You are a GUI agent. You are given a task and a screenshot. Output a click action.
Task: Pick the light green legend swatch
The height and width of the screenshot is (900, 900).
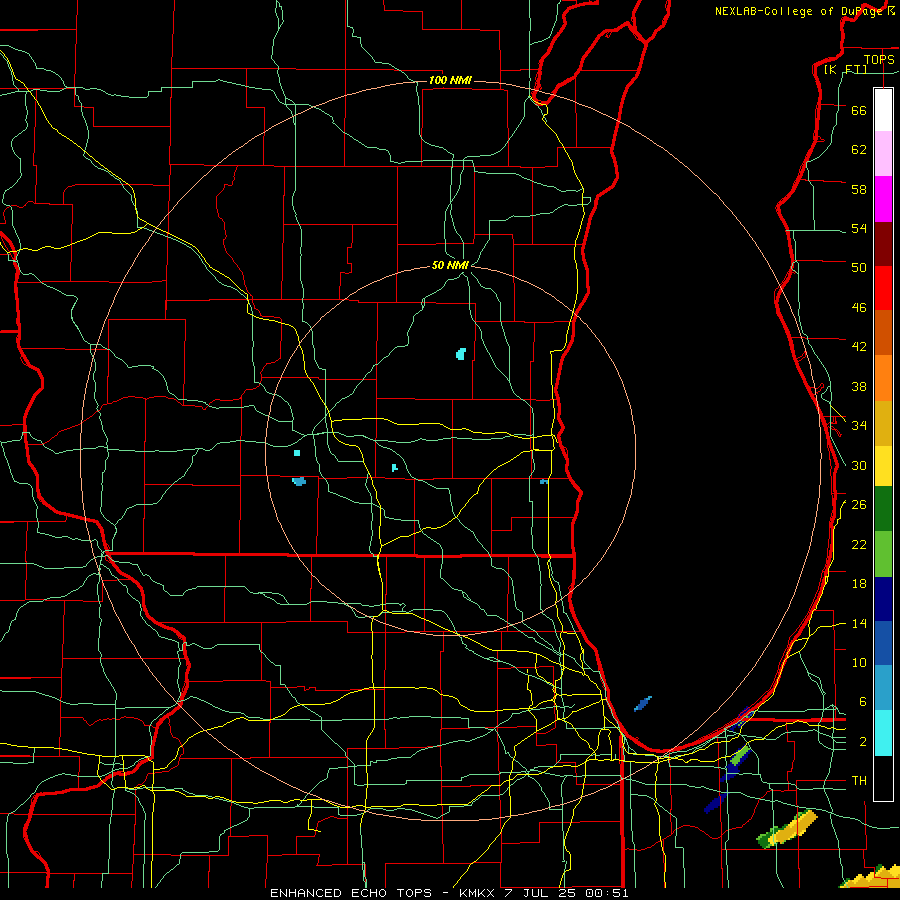coord(883,554)
